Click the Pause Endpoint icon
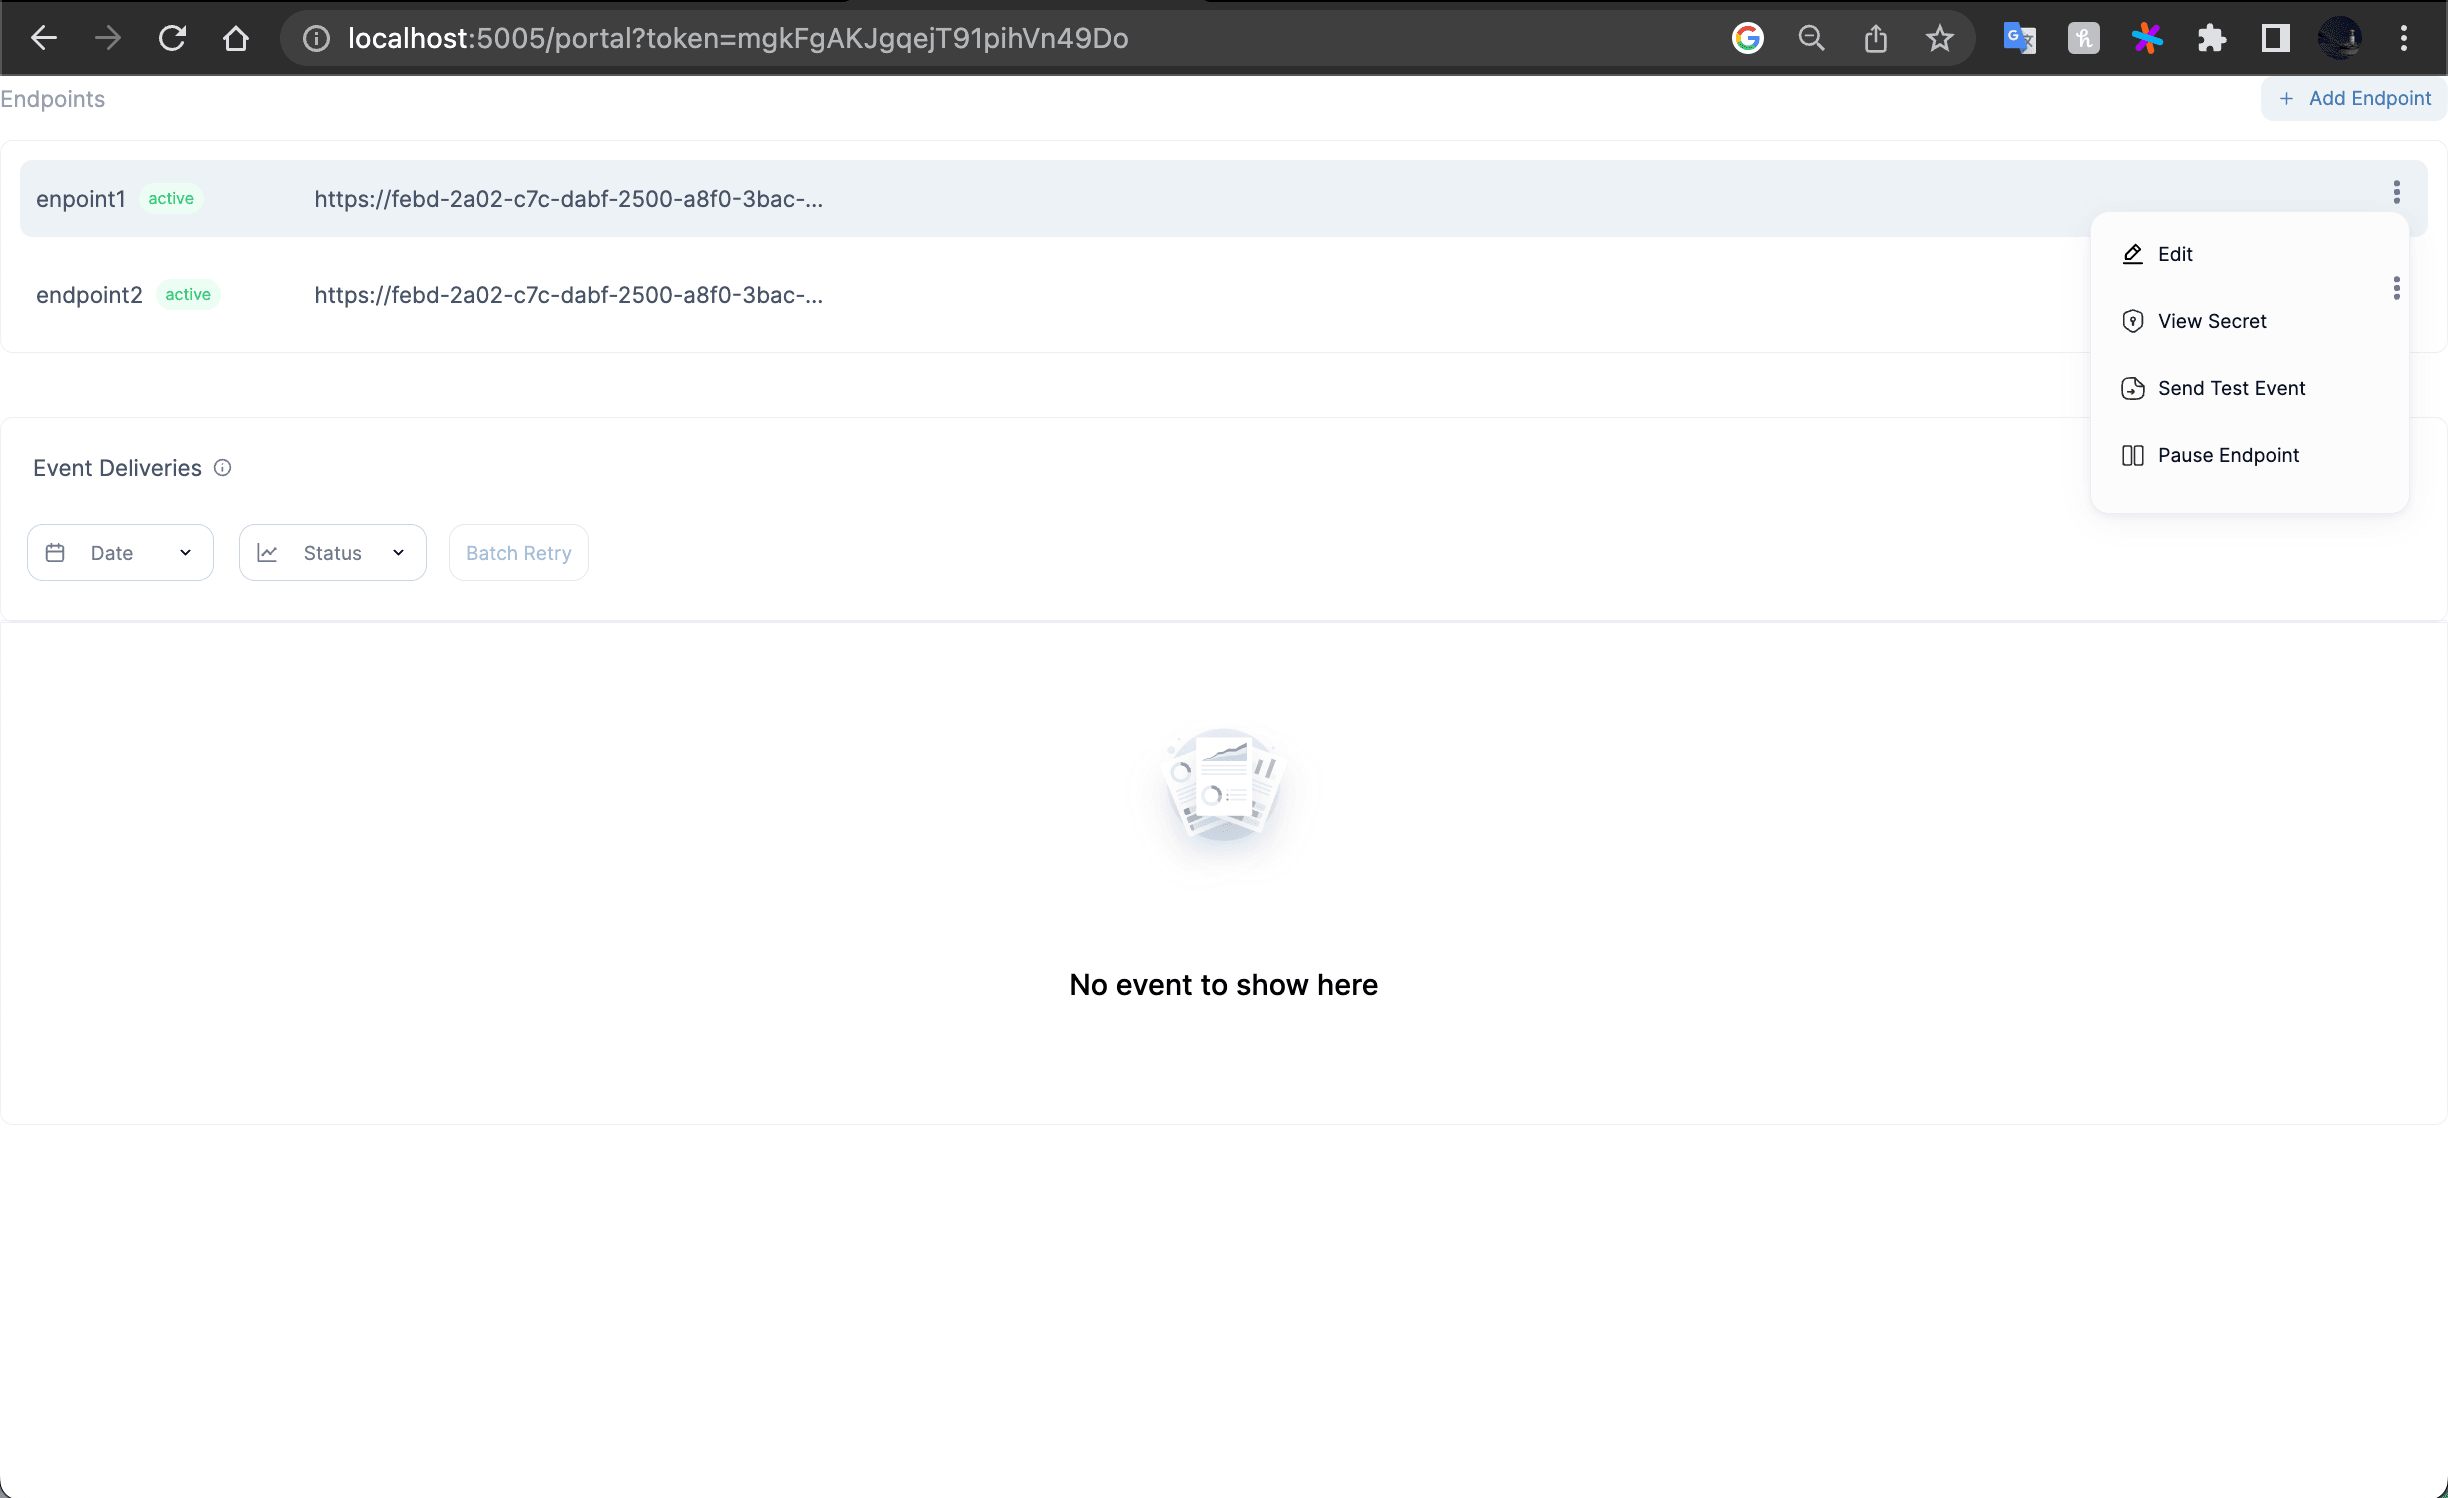Image resolution: width=2448 pixels, height=1498 pixels. [x=2133, y=455]
